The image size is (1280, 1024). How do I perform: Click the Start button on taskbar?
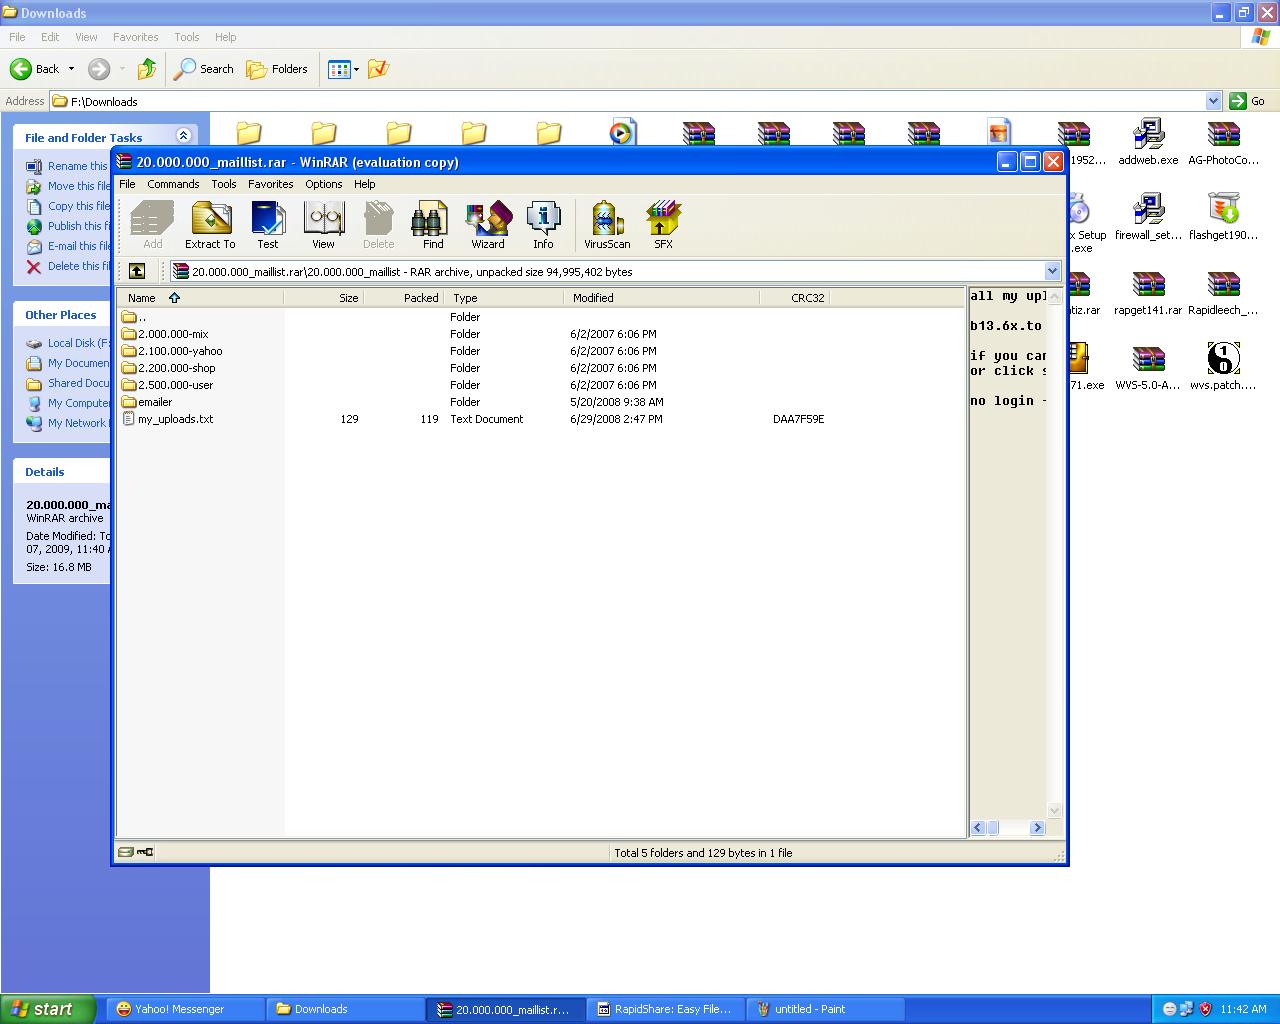point(48,1009)
